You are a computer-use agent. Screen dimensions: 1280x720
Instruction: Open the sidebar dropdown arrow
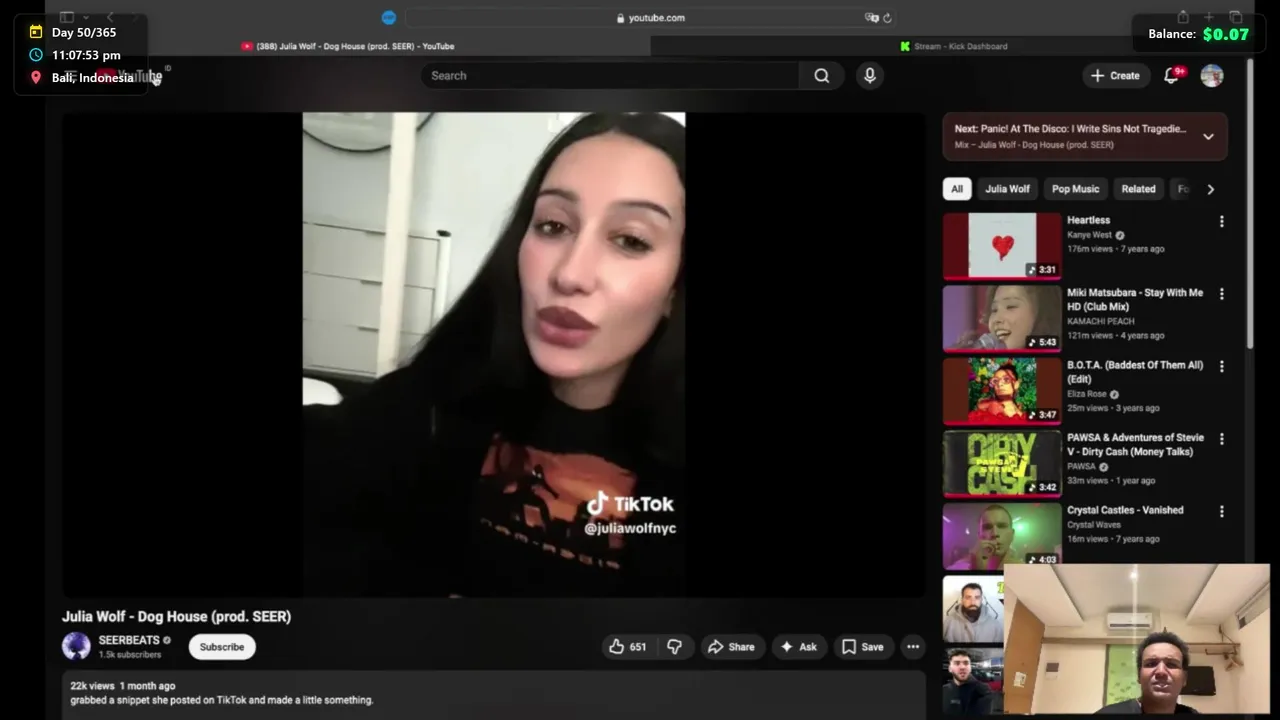(86, 17)
